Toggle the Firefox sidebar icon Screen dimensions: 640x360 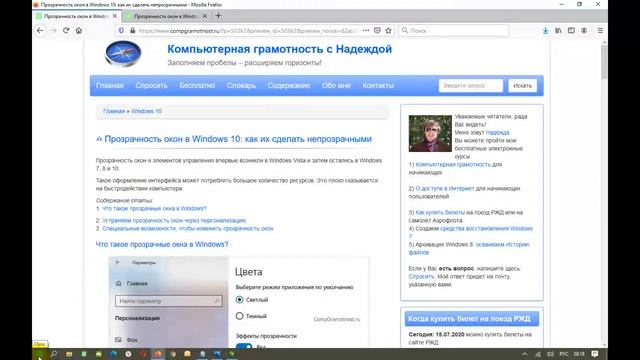pyautogui.click(x=571, y=31)
